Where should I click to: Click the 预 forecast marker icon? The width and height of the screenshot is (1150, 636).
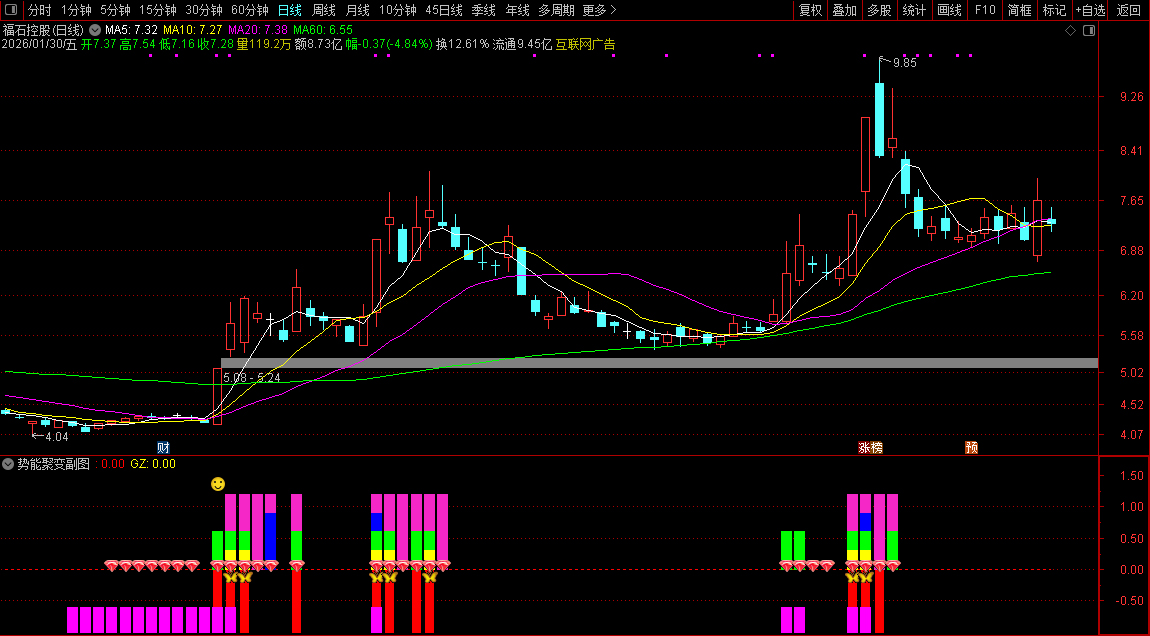(970, 447)
